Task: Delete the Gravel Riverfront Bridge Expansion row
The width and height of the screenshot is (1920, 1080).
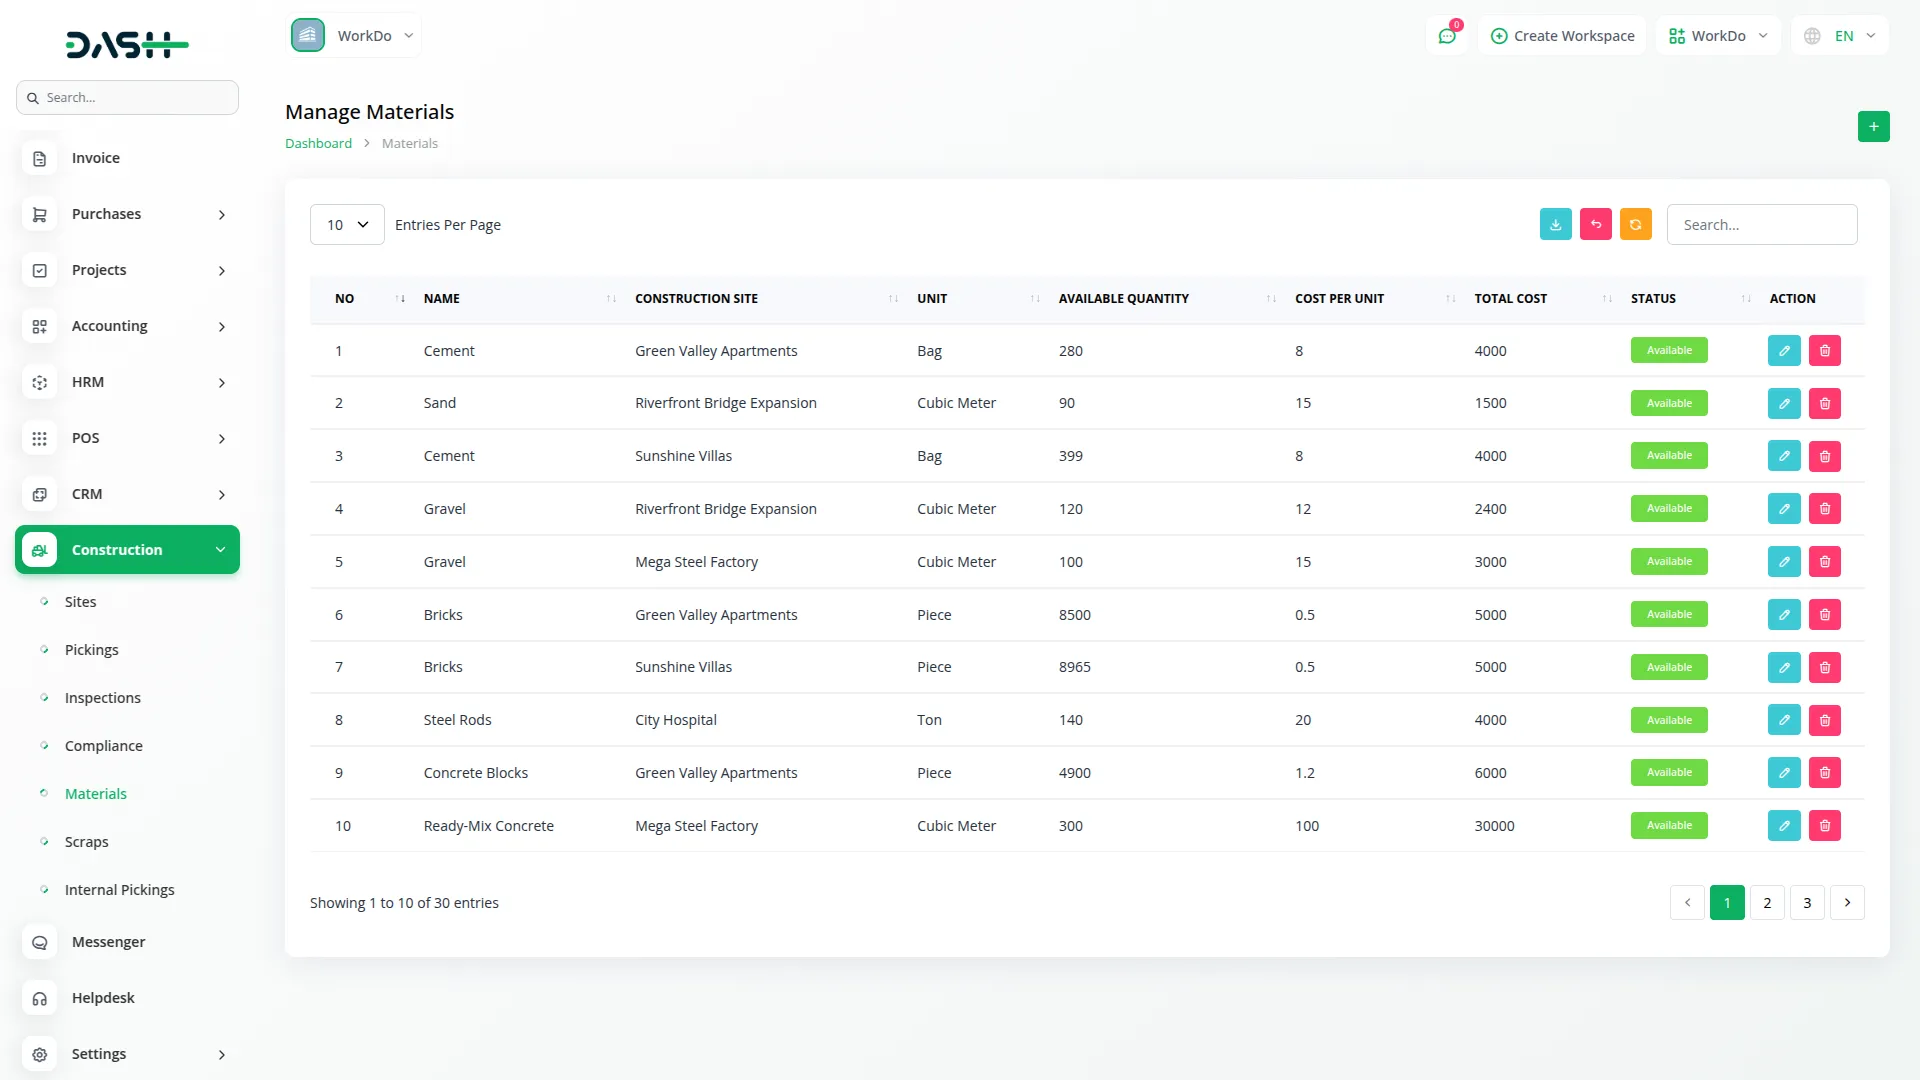Action: [1824, 509]
